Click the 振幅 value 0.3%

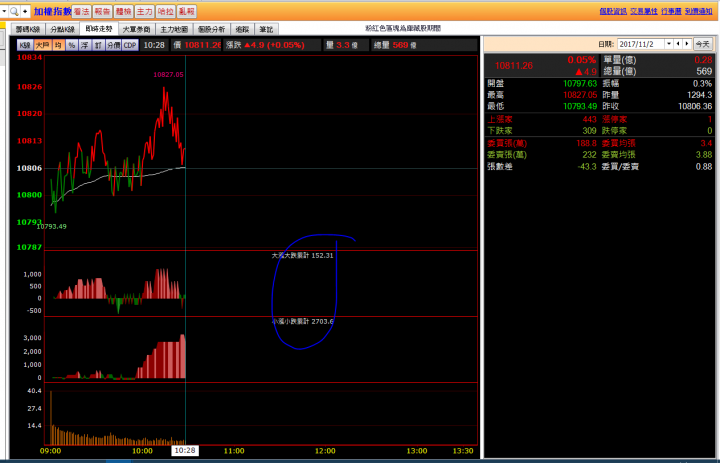[x=703, y=84]
